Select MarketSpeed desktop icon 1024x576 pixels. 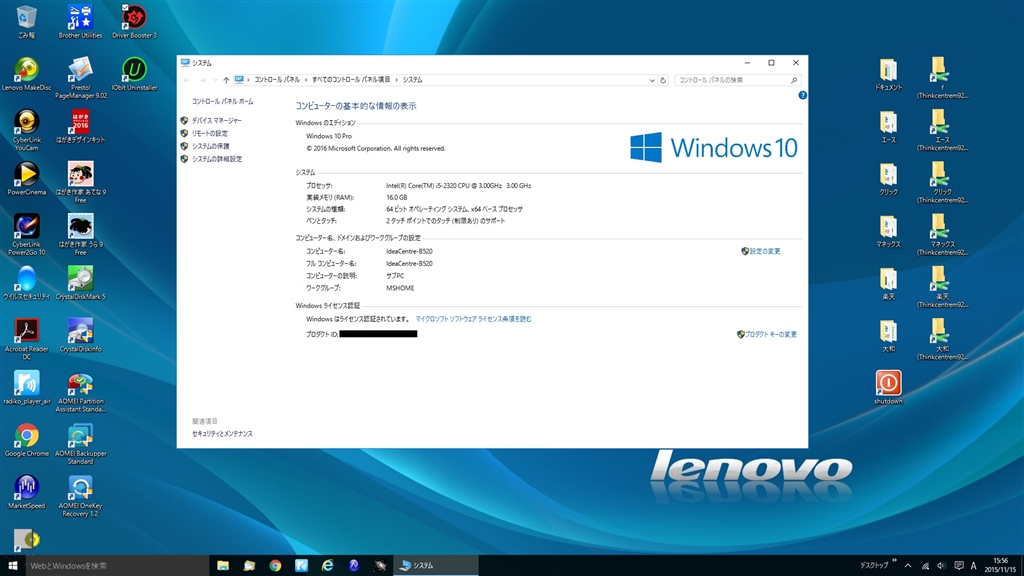point(27,492)
